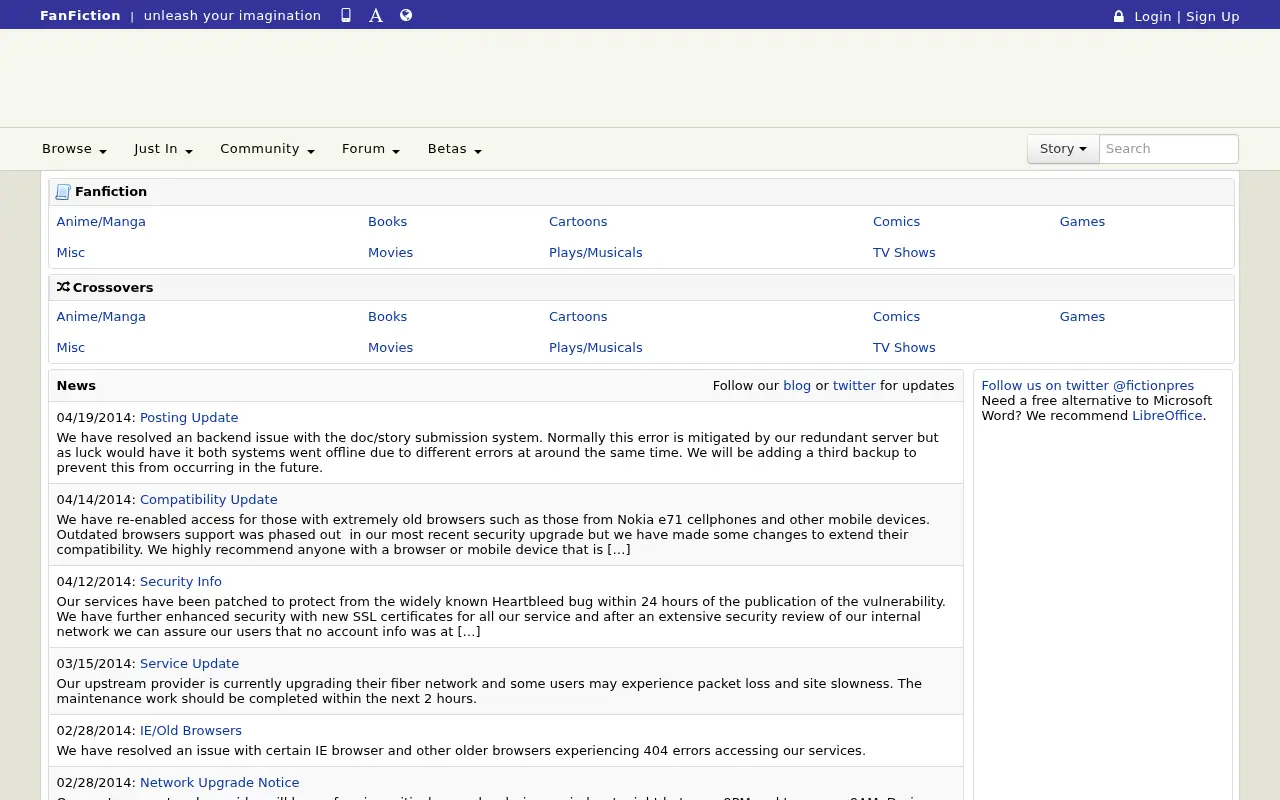Browse Crossovers Books category
Viewport: 1280px width, 800px height.
tap(387, 317)
